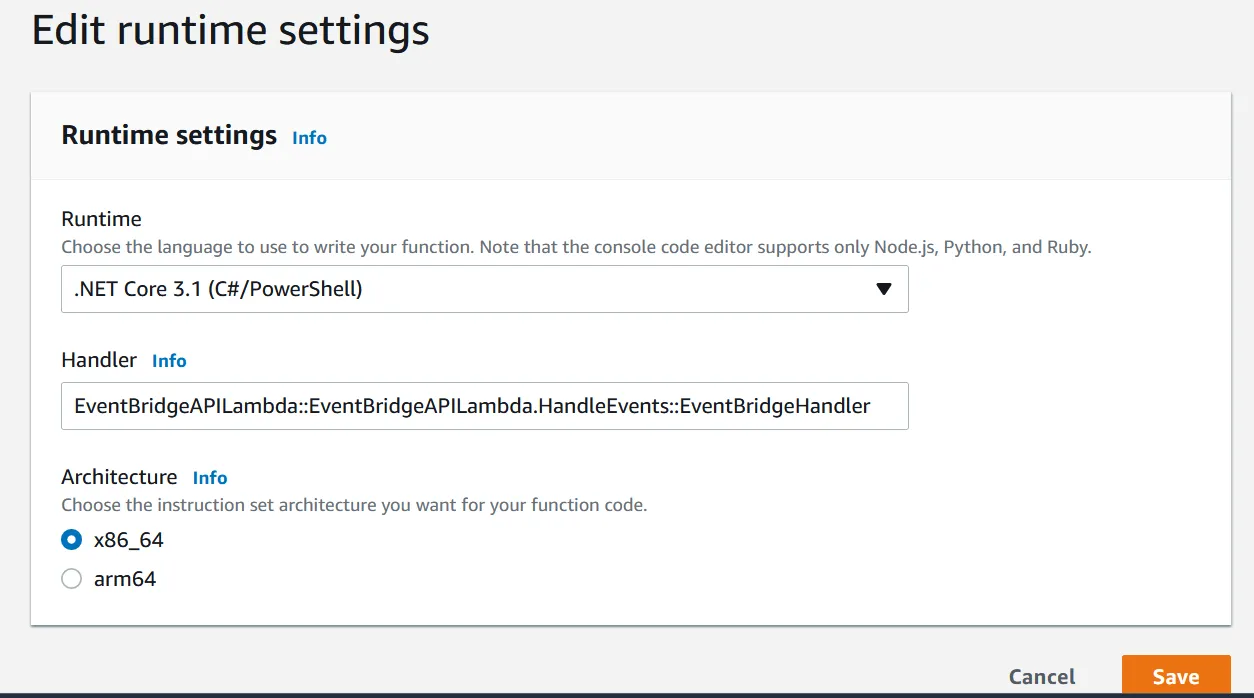Click into the Handler text field

coord(484,406)
